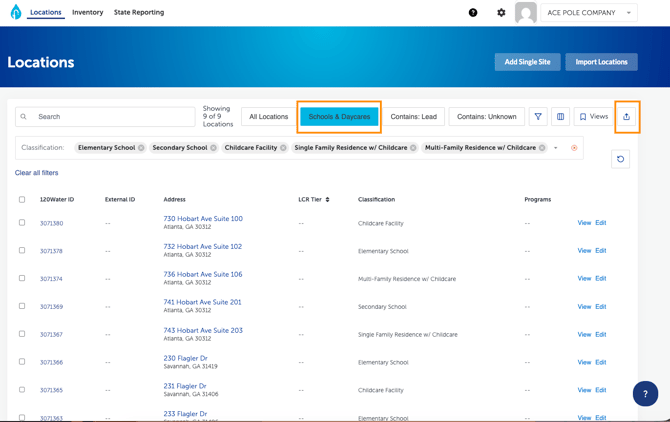Open the settings gear icon
Viewport: 670px width, 422px height.
click(x=501, y=12)
